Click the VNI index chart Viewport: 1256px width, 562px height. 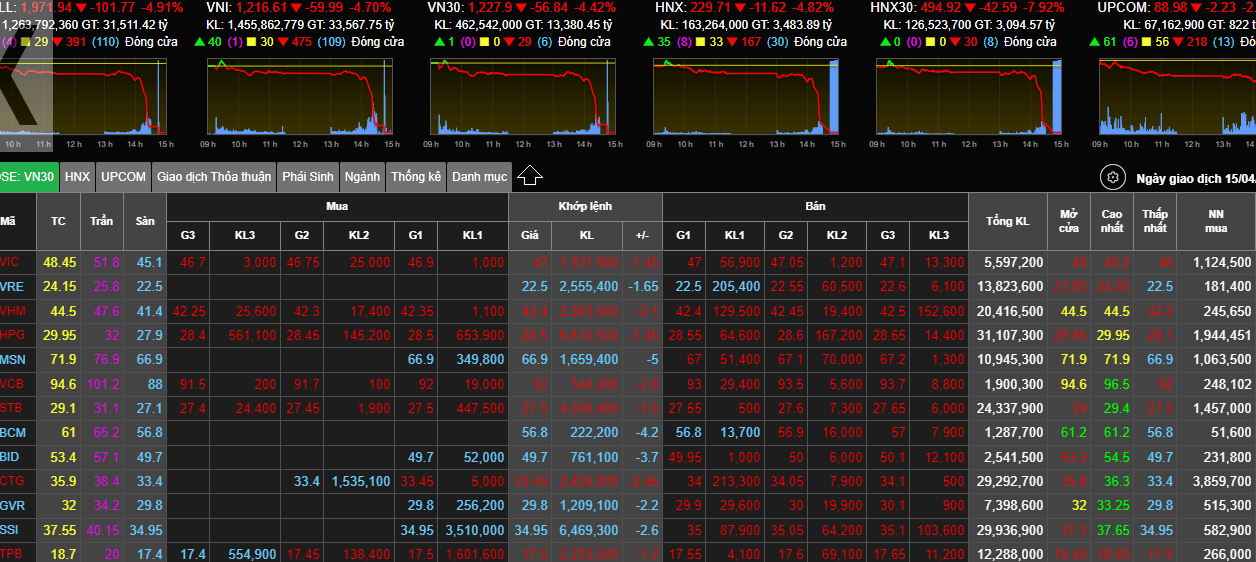[x=297, y=96]
